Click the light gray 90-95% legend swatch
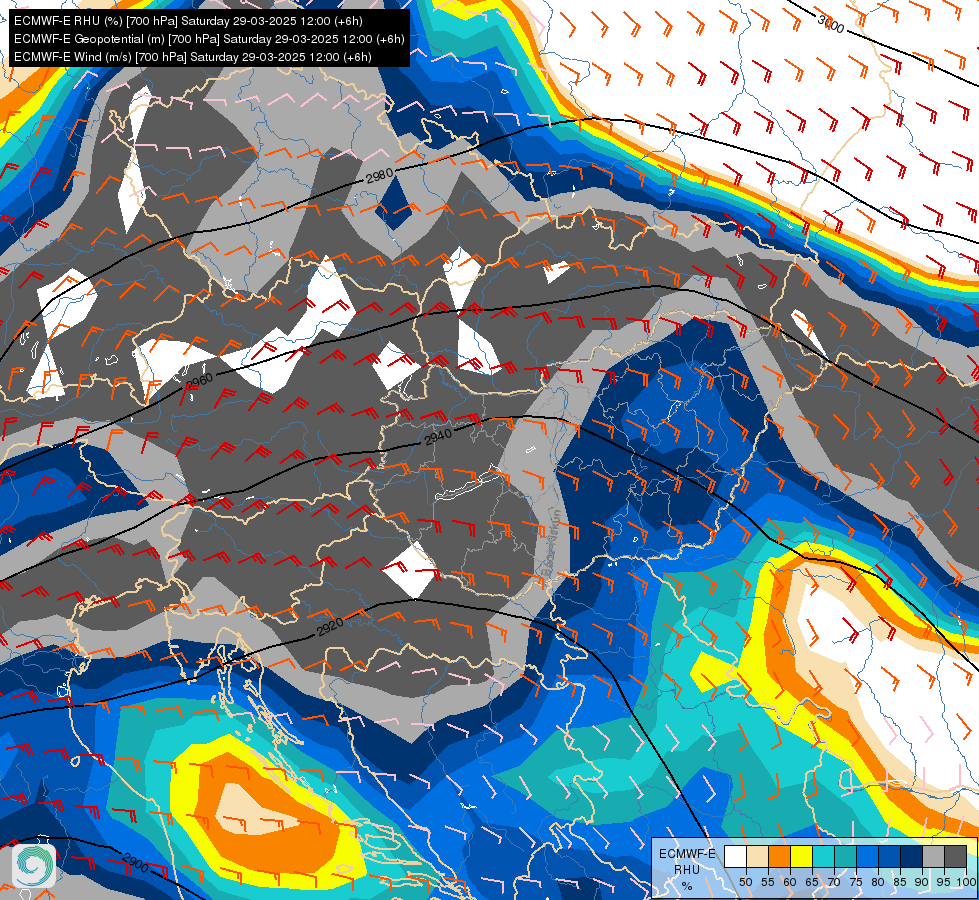Image resolution: width=979 pixels, height=900 pixels. tap(933, 856)
